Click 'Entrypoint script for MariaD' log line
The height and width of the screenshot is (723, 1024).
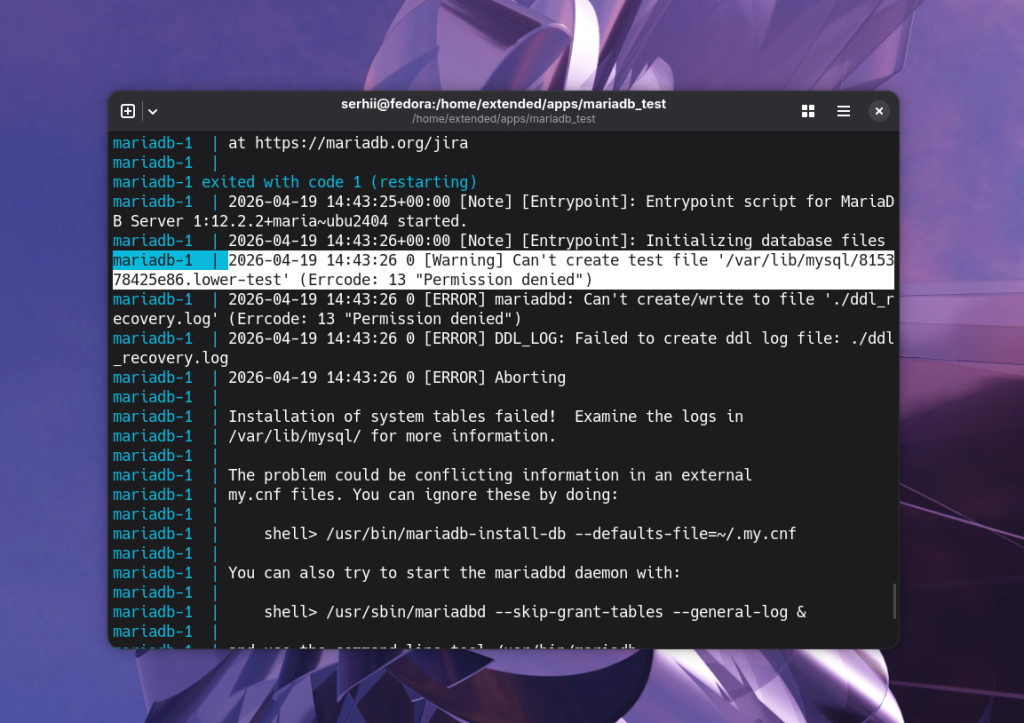point(503,202)
